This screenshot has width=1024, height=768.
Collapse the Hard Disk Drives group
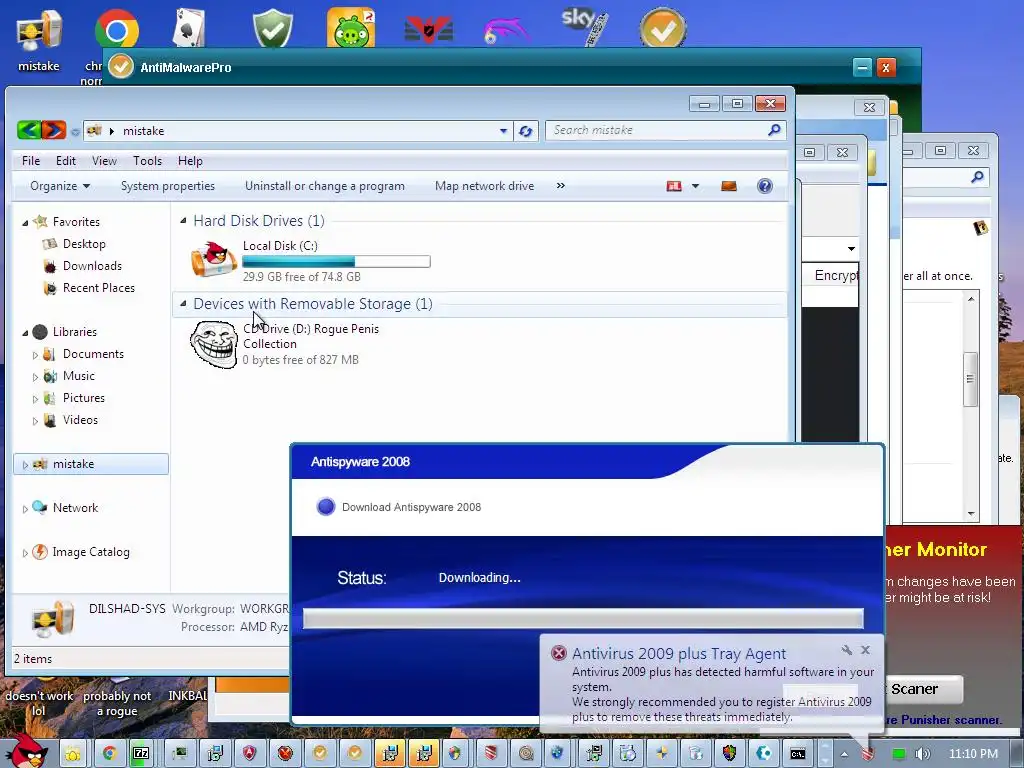point(184,221)
